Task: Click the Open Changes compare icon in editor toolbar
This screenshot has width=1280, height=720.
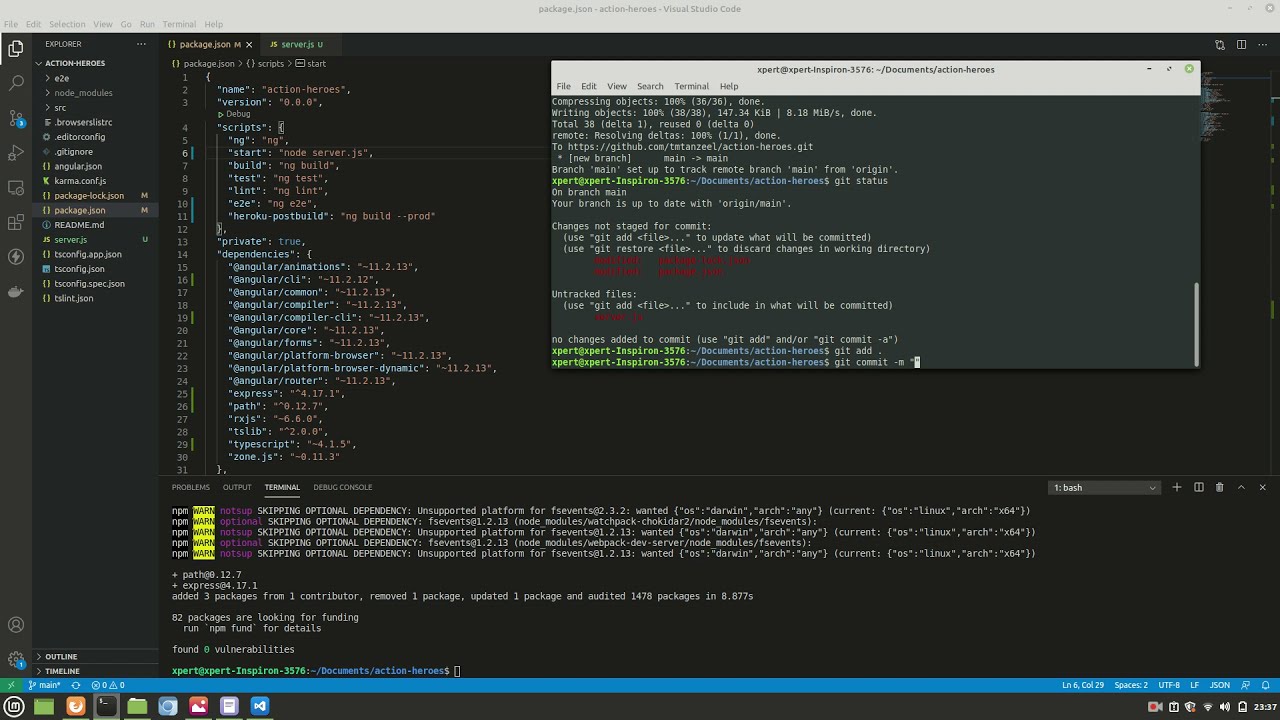Action: pyautogui.click(x=1220, y=44)
